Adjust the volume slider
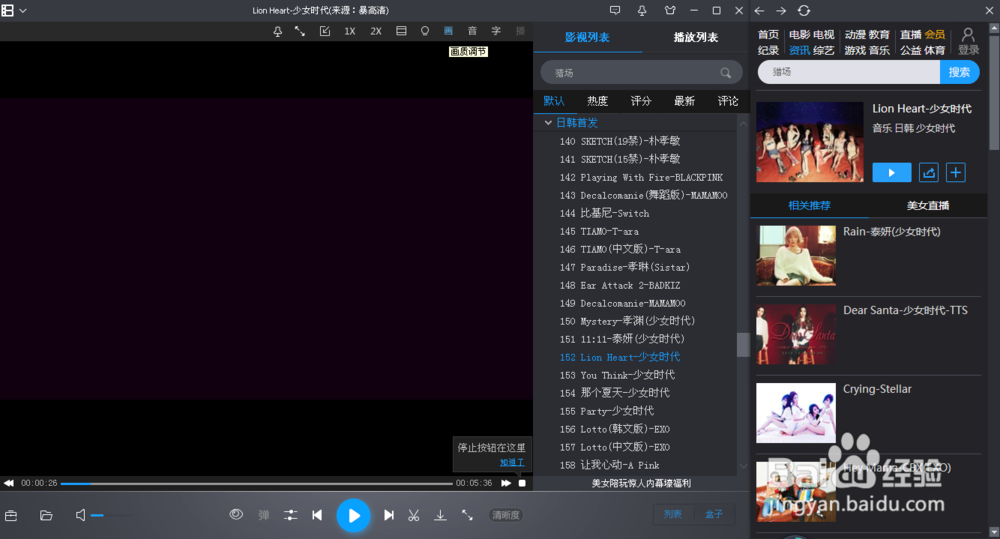Image resolution: width=1000 pixels, height=539 pixels. pos(112,515)
